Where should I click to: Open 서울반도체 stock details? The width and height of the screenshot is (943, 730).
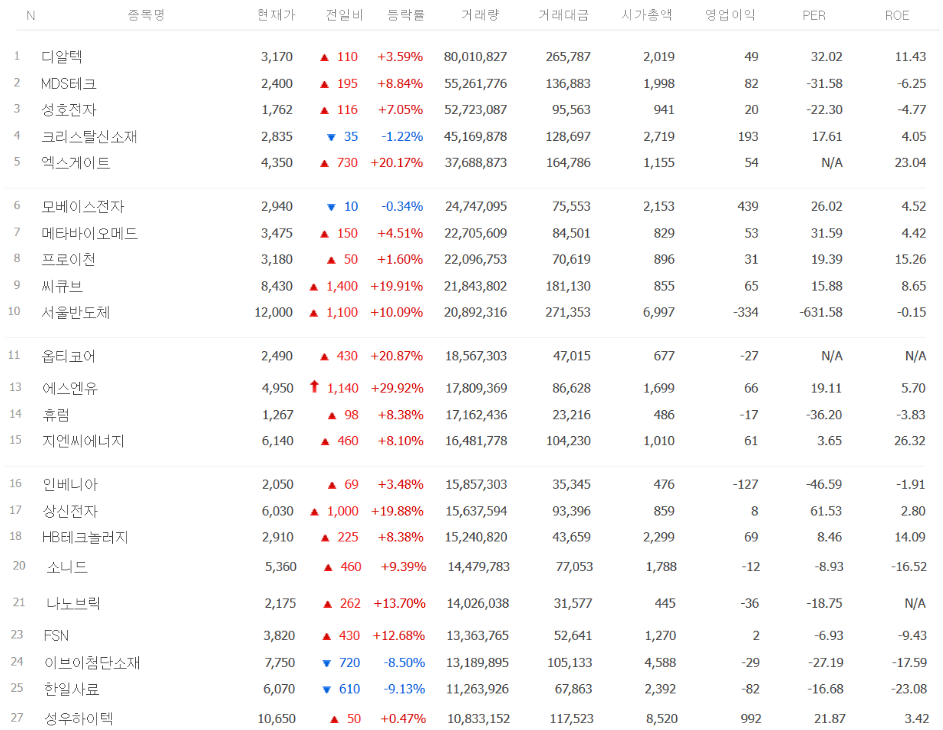[x=75, y=312]
